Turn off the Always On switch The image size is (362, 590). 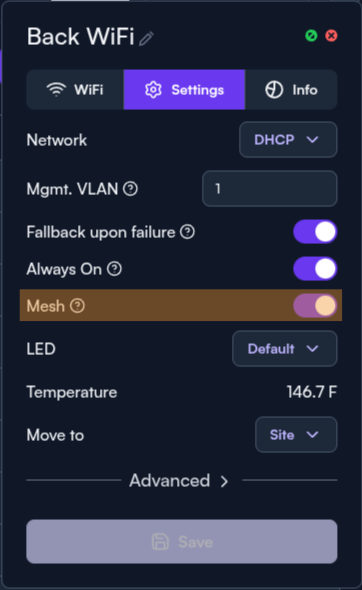315,269
